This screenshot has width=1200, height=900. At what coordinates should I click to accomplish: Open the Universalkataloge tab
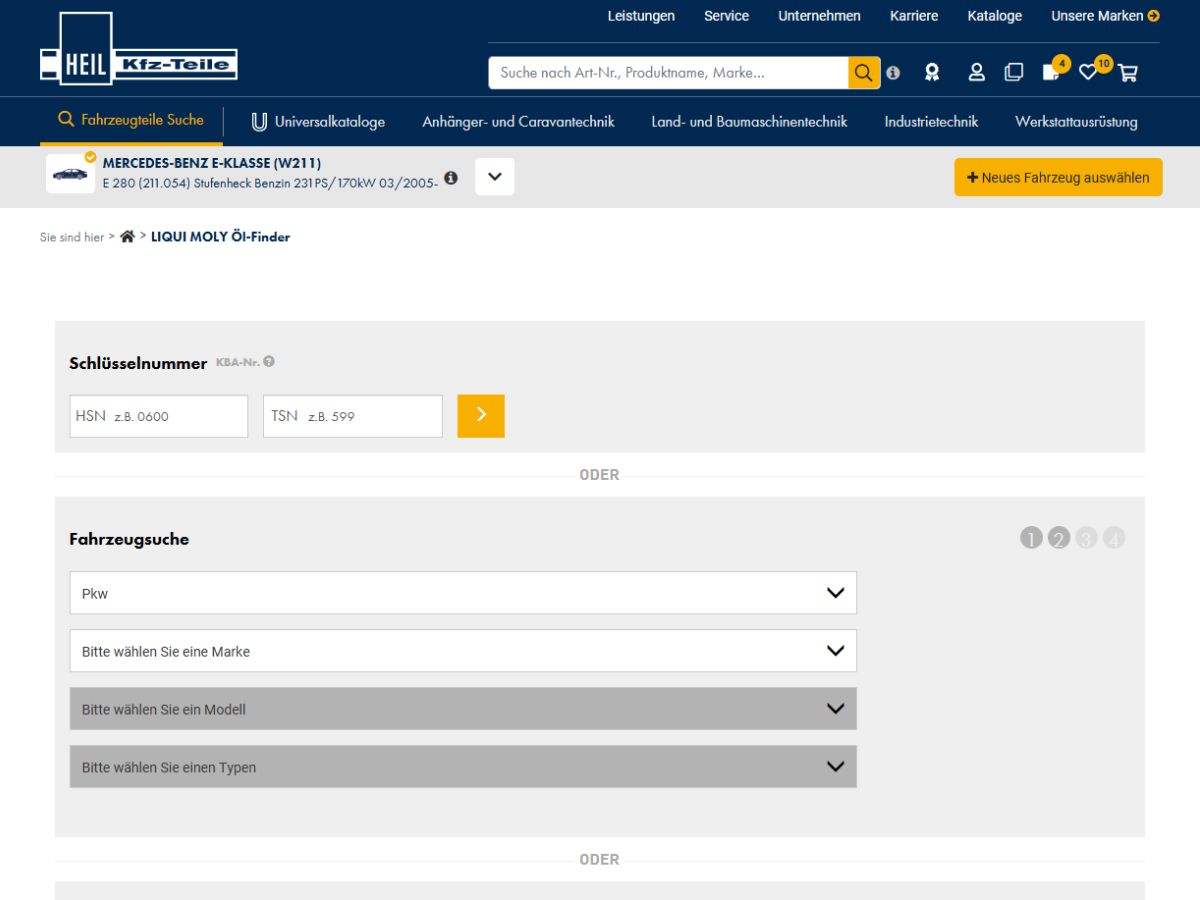pos(318,122)
